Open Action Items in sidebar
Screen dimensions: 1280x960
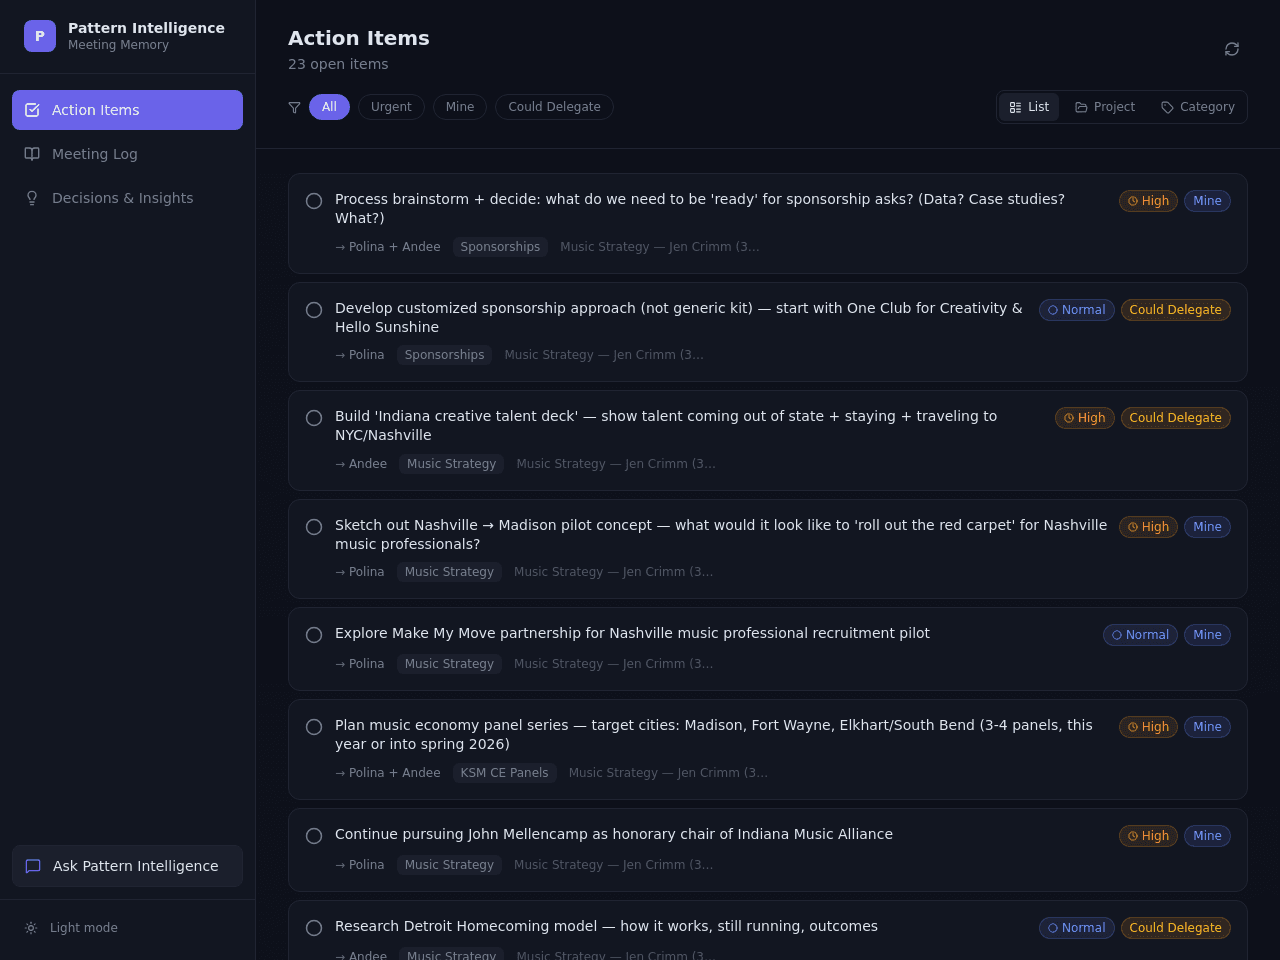pos(127,110)
